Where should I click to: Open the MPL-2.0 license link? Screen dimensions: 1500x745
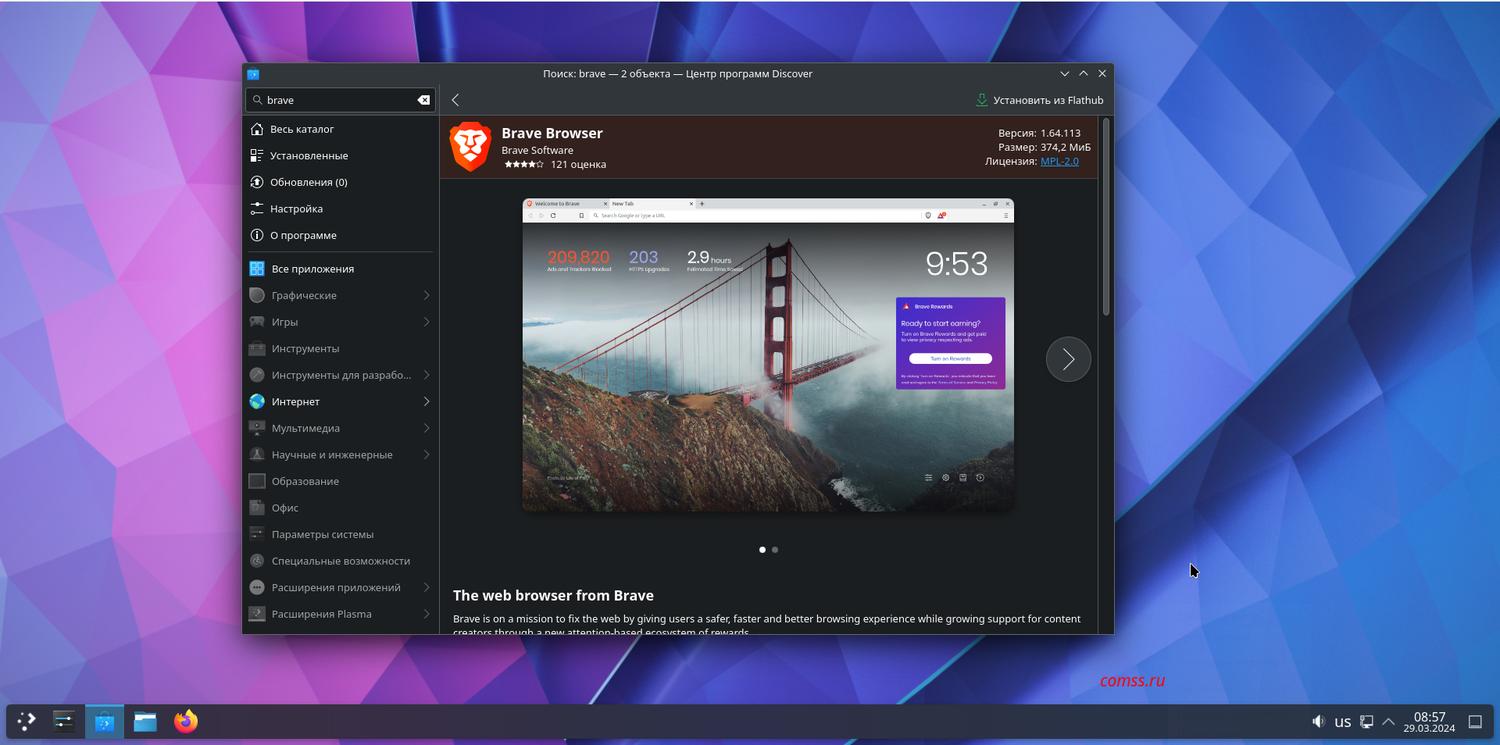[x=1060, y=161]
